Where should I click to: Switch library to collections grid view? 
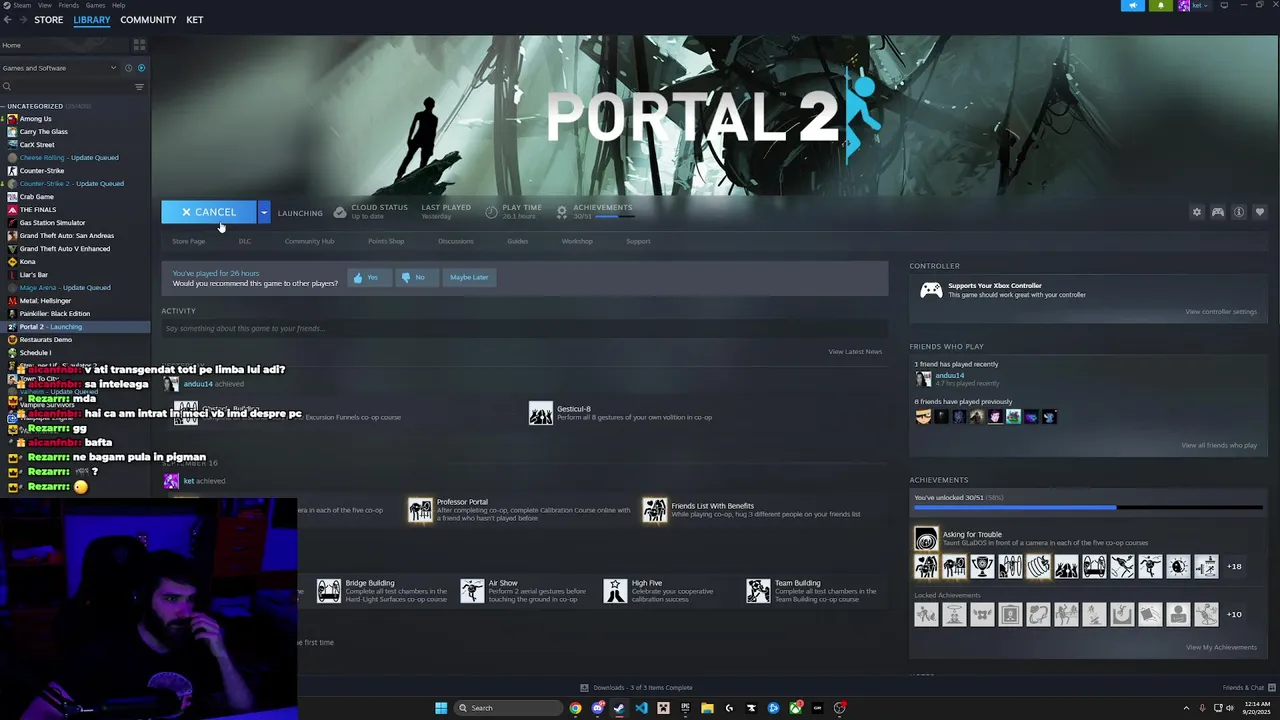click(139, 45)
